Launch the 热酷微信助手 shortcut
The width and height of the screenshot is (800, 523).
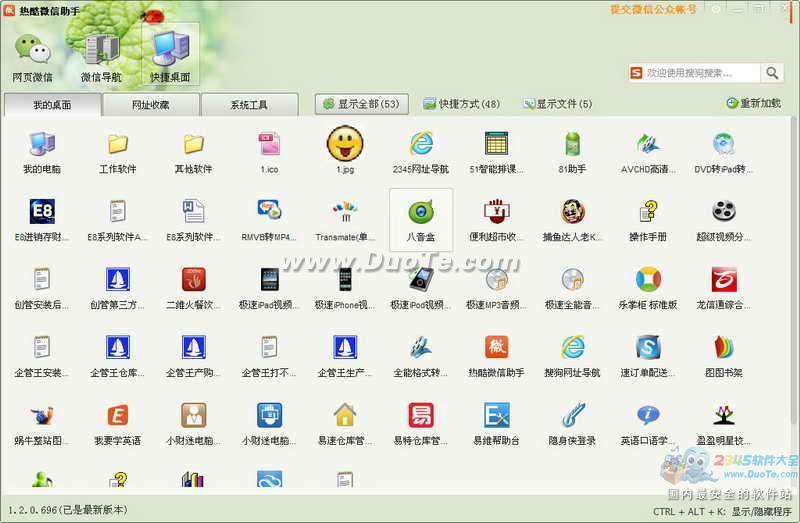(x=496, y=356)
